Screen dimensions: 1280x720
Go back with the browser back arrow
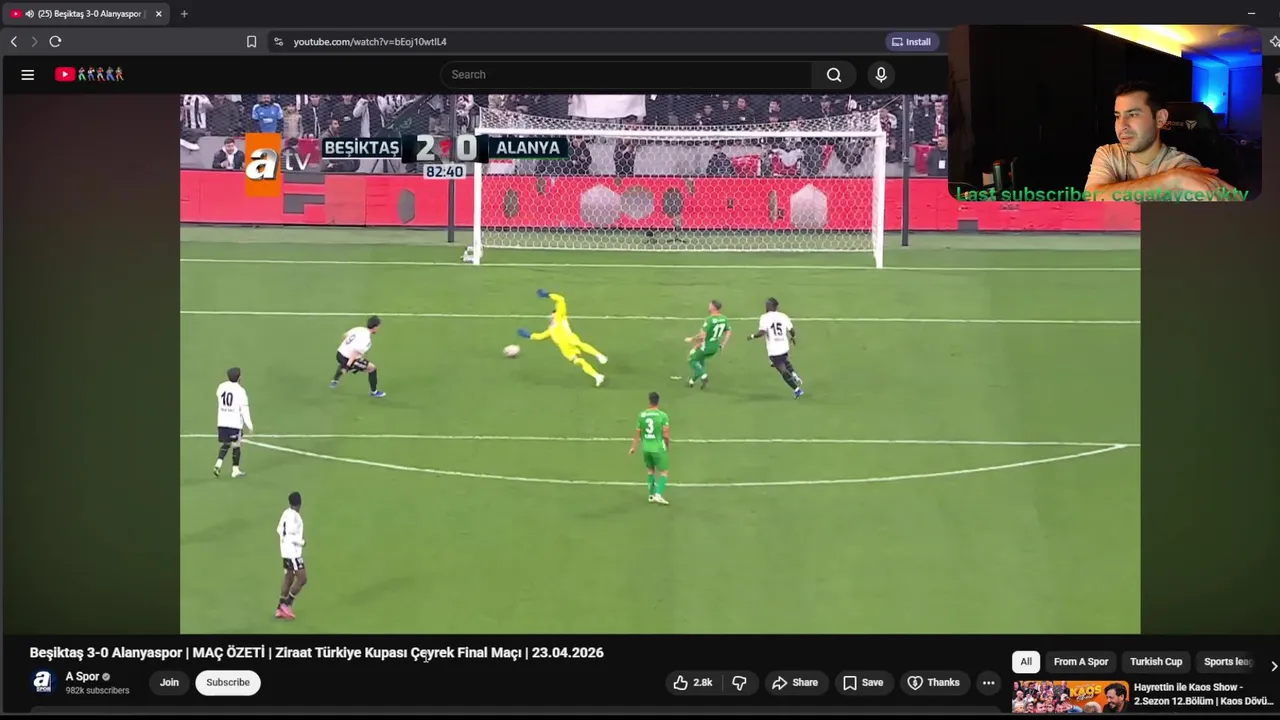tap(14, 42)
